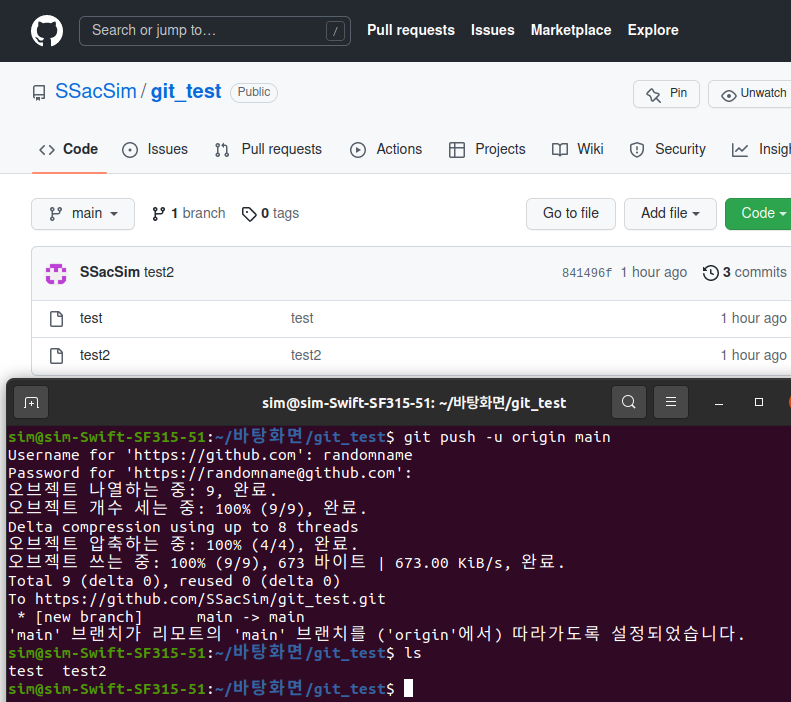Click the terminal search icon

pos(629,402)
